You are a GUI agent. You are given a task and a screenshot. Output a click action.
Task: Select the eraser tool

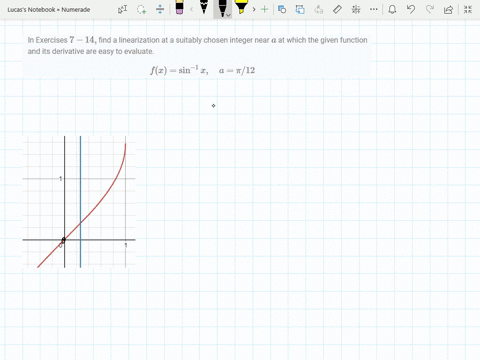(x=179, y=8)
